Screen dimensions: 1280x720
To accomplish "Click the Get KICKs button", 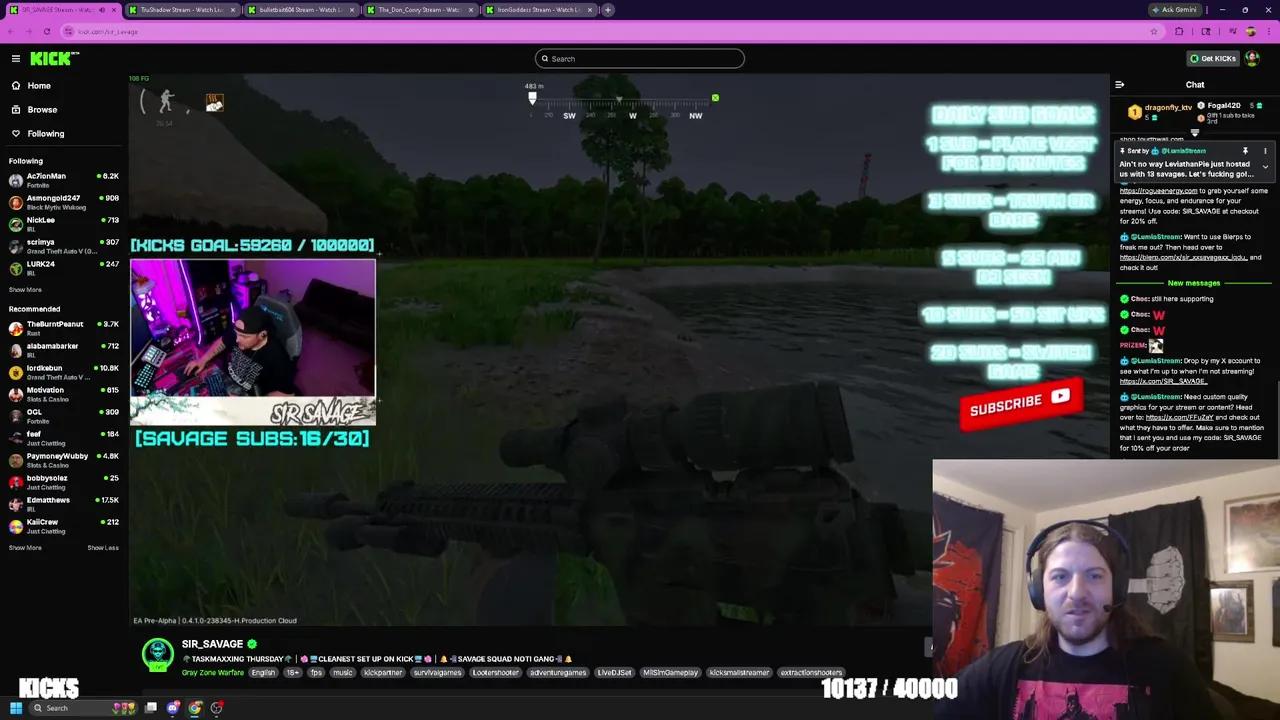I will click(1213, 59).
